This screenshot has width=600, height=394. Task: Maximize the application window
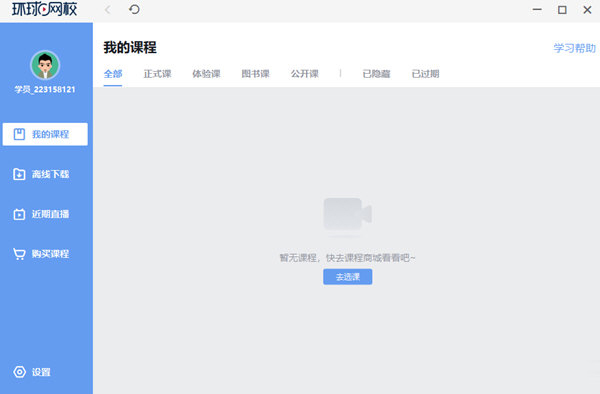tap(562, 10)
